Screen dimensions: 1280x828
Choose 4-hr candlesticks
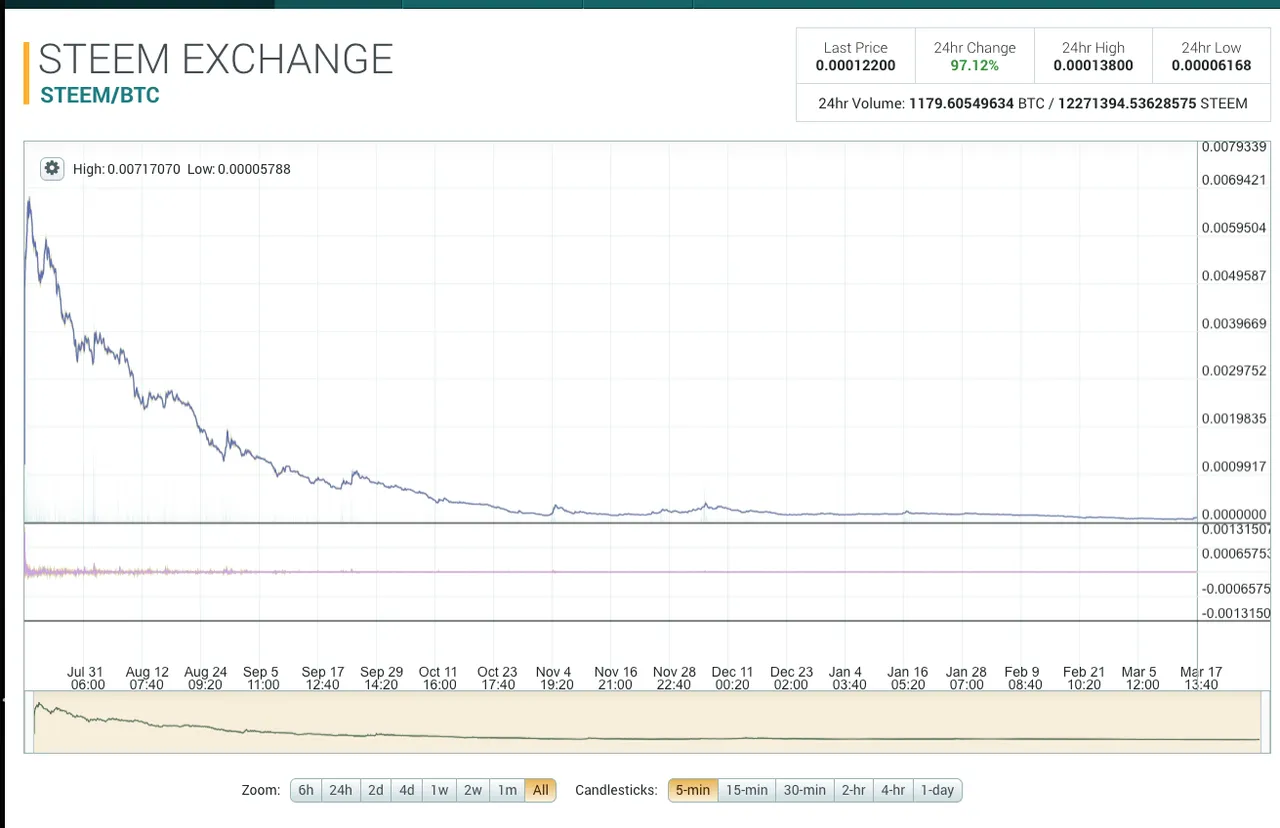(x=893, y=790)
